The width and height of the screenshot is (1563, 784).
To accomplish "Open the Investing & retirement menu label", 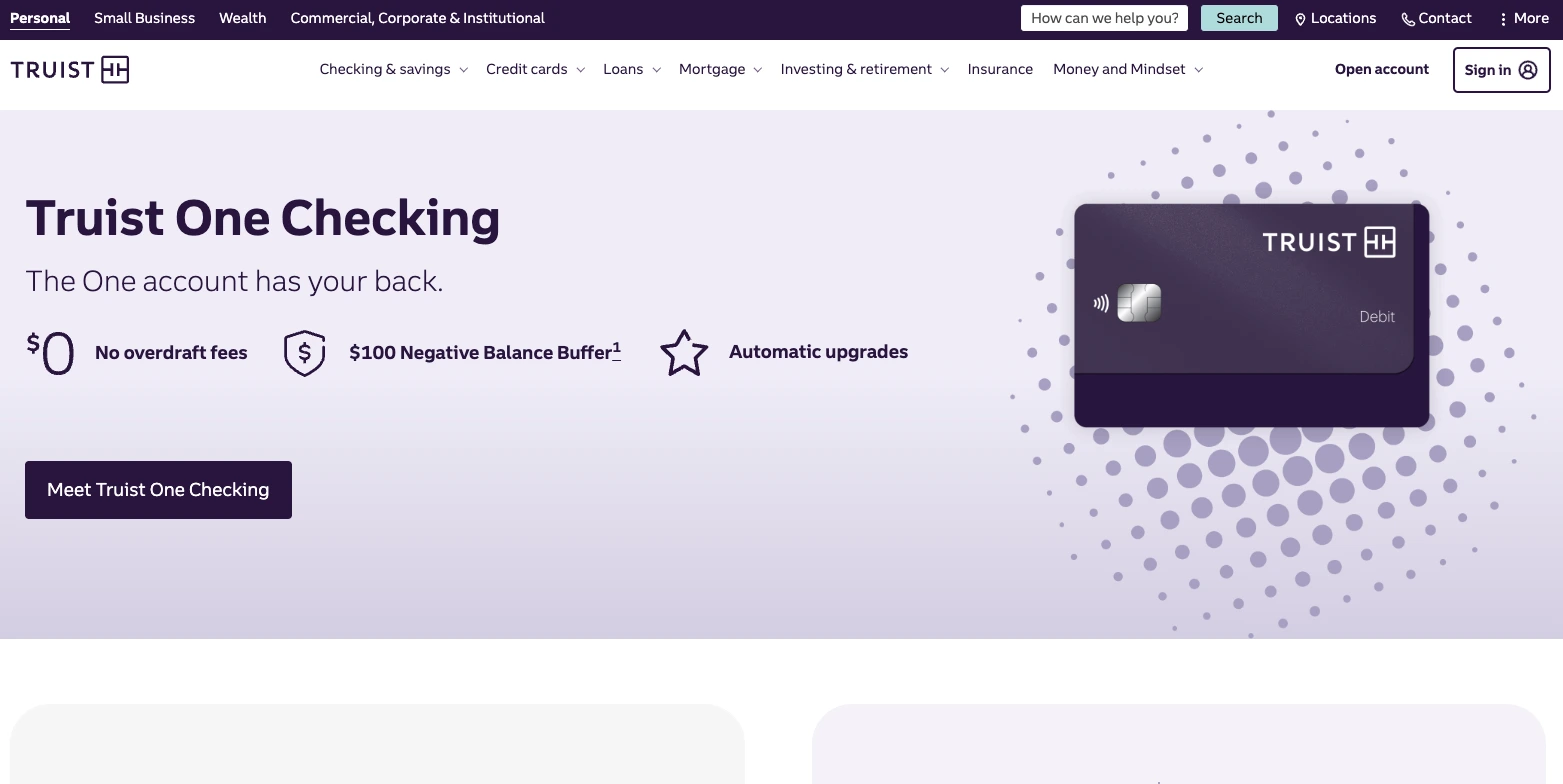I will click(856, 69).
